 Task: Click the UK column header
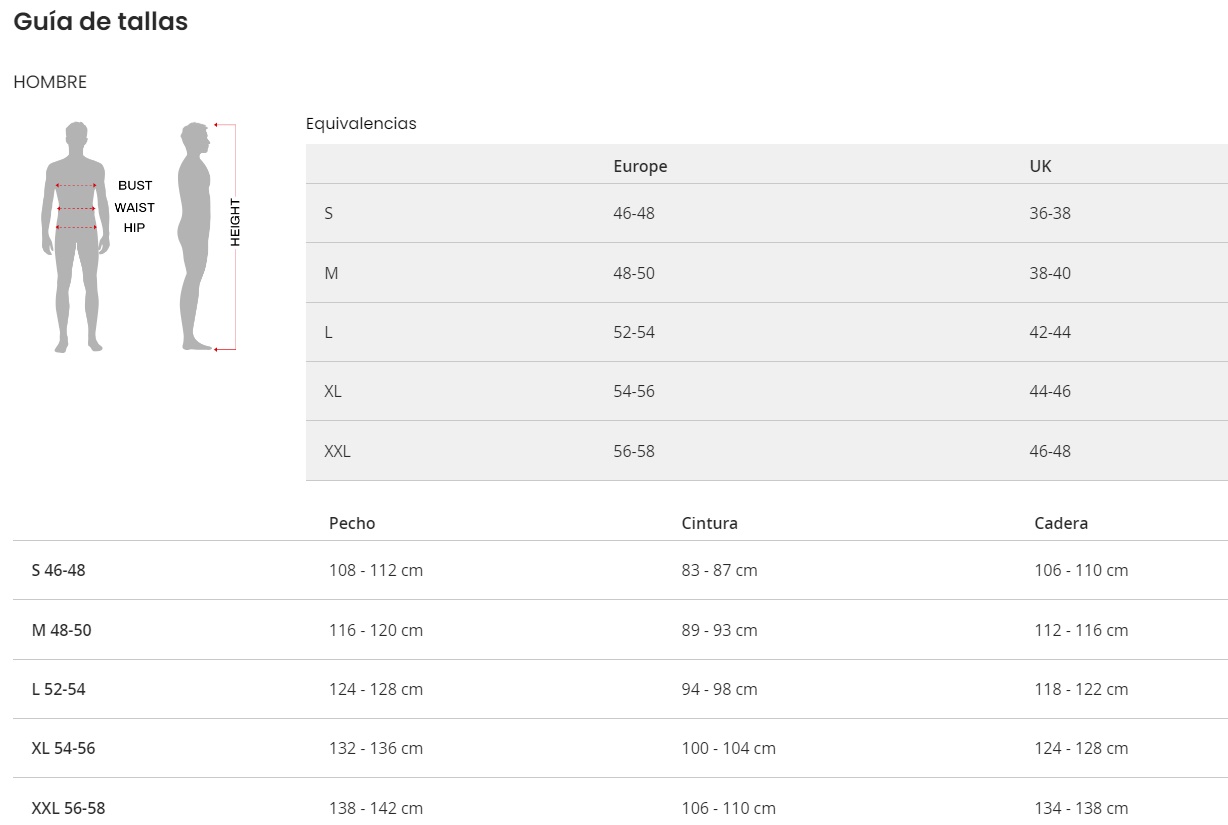[x=1040, y=166]
